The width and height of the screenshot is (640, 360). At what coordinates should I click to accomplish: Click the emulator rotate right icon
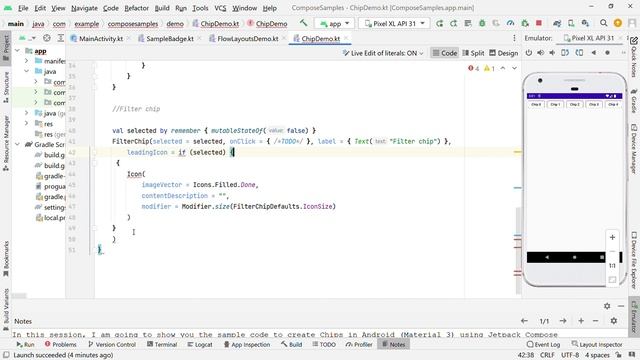[x=579, y=53]
